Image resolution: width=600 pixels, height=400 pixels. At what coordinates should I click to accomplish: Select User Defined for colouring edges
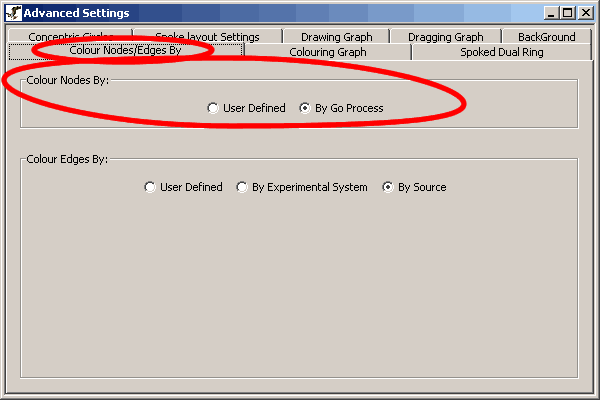click(x=150, y=187)
